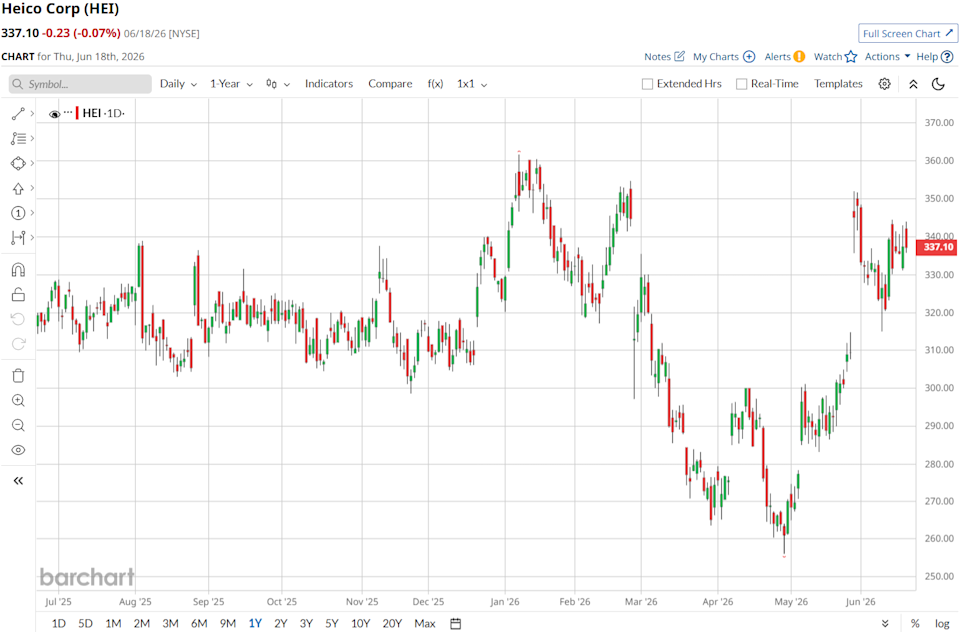Redo the last chart action
959x632 pixels.
click(18, 344)
